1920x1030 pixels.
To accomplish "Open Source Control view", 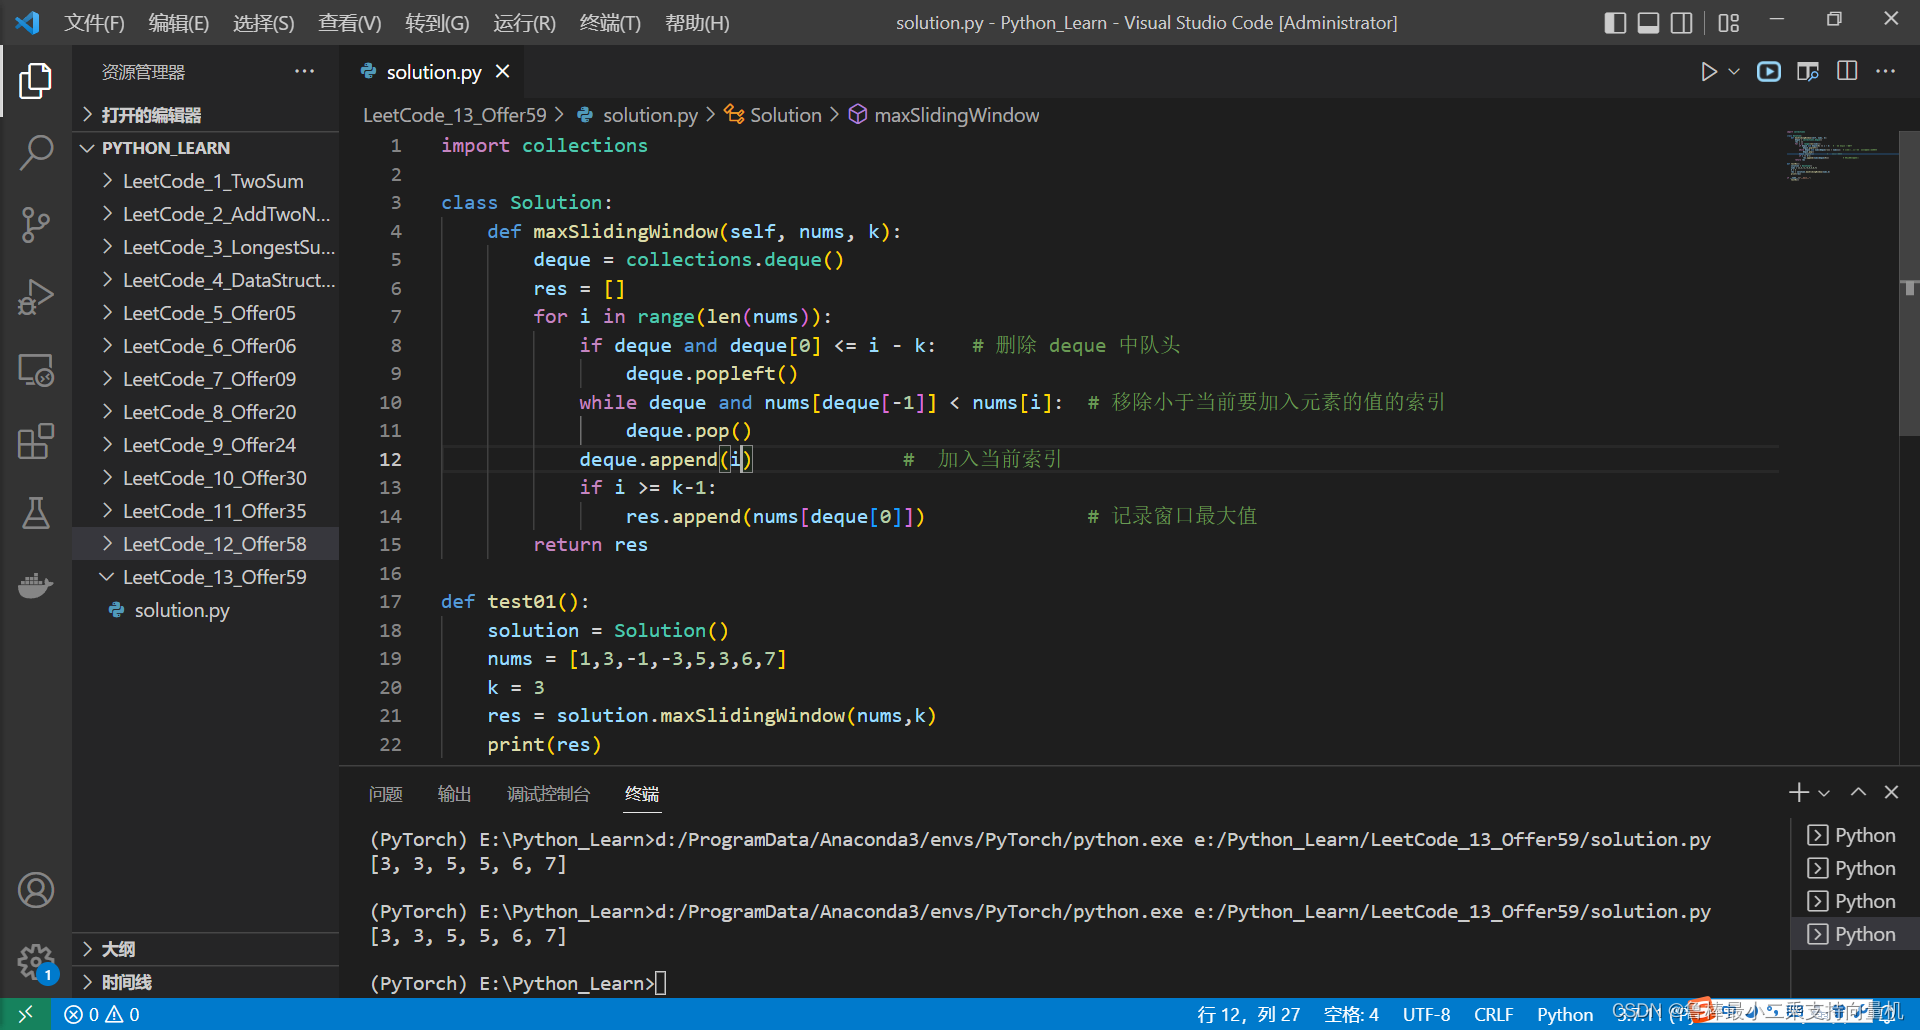I will 36,225.
